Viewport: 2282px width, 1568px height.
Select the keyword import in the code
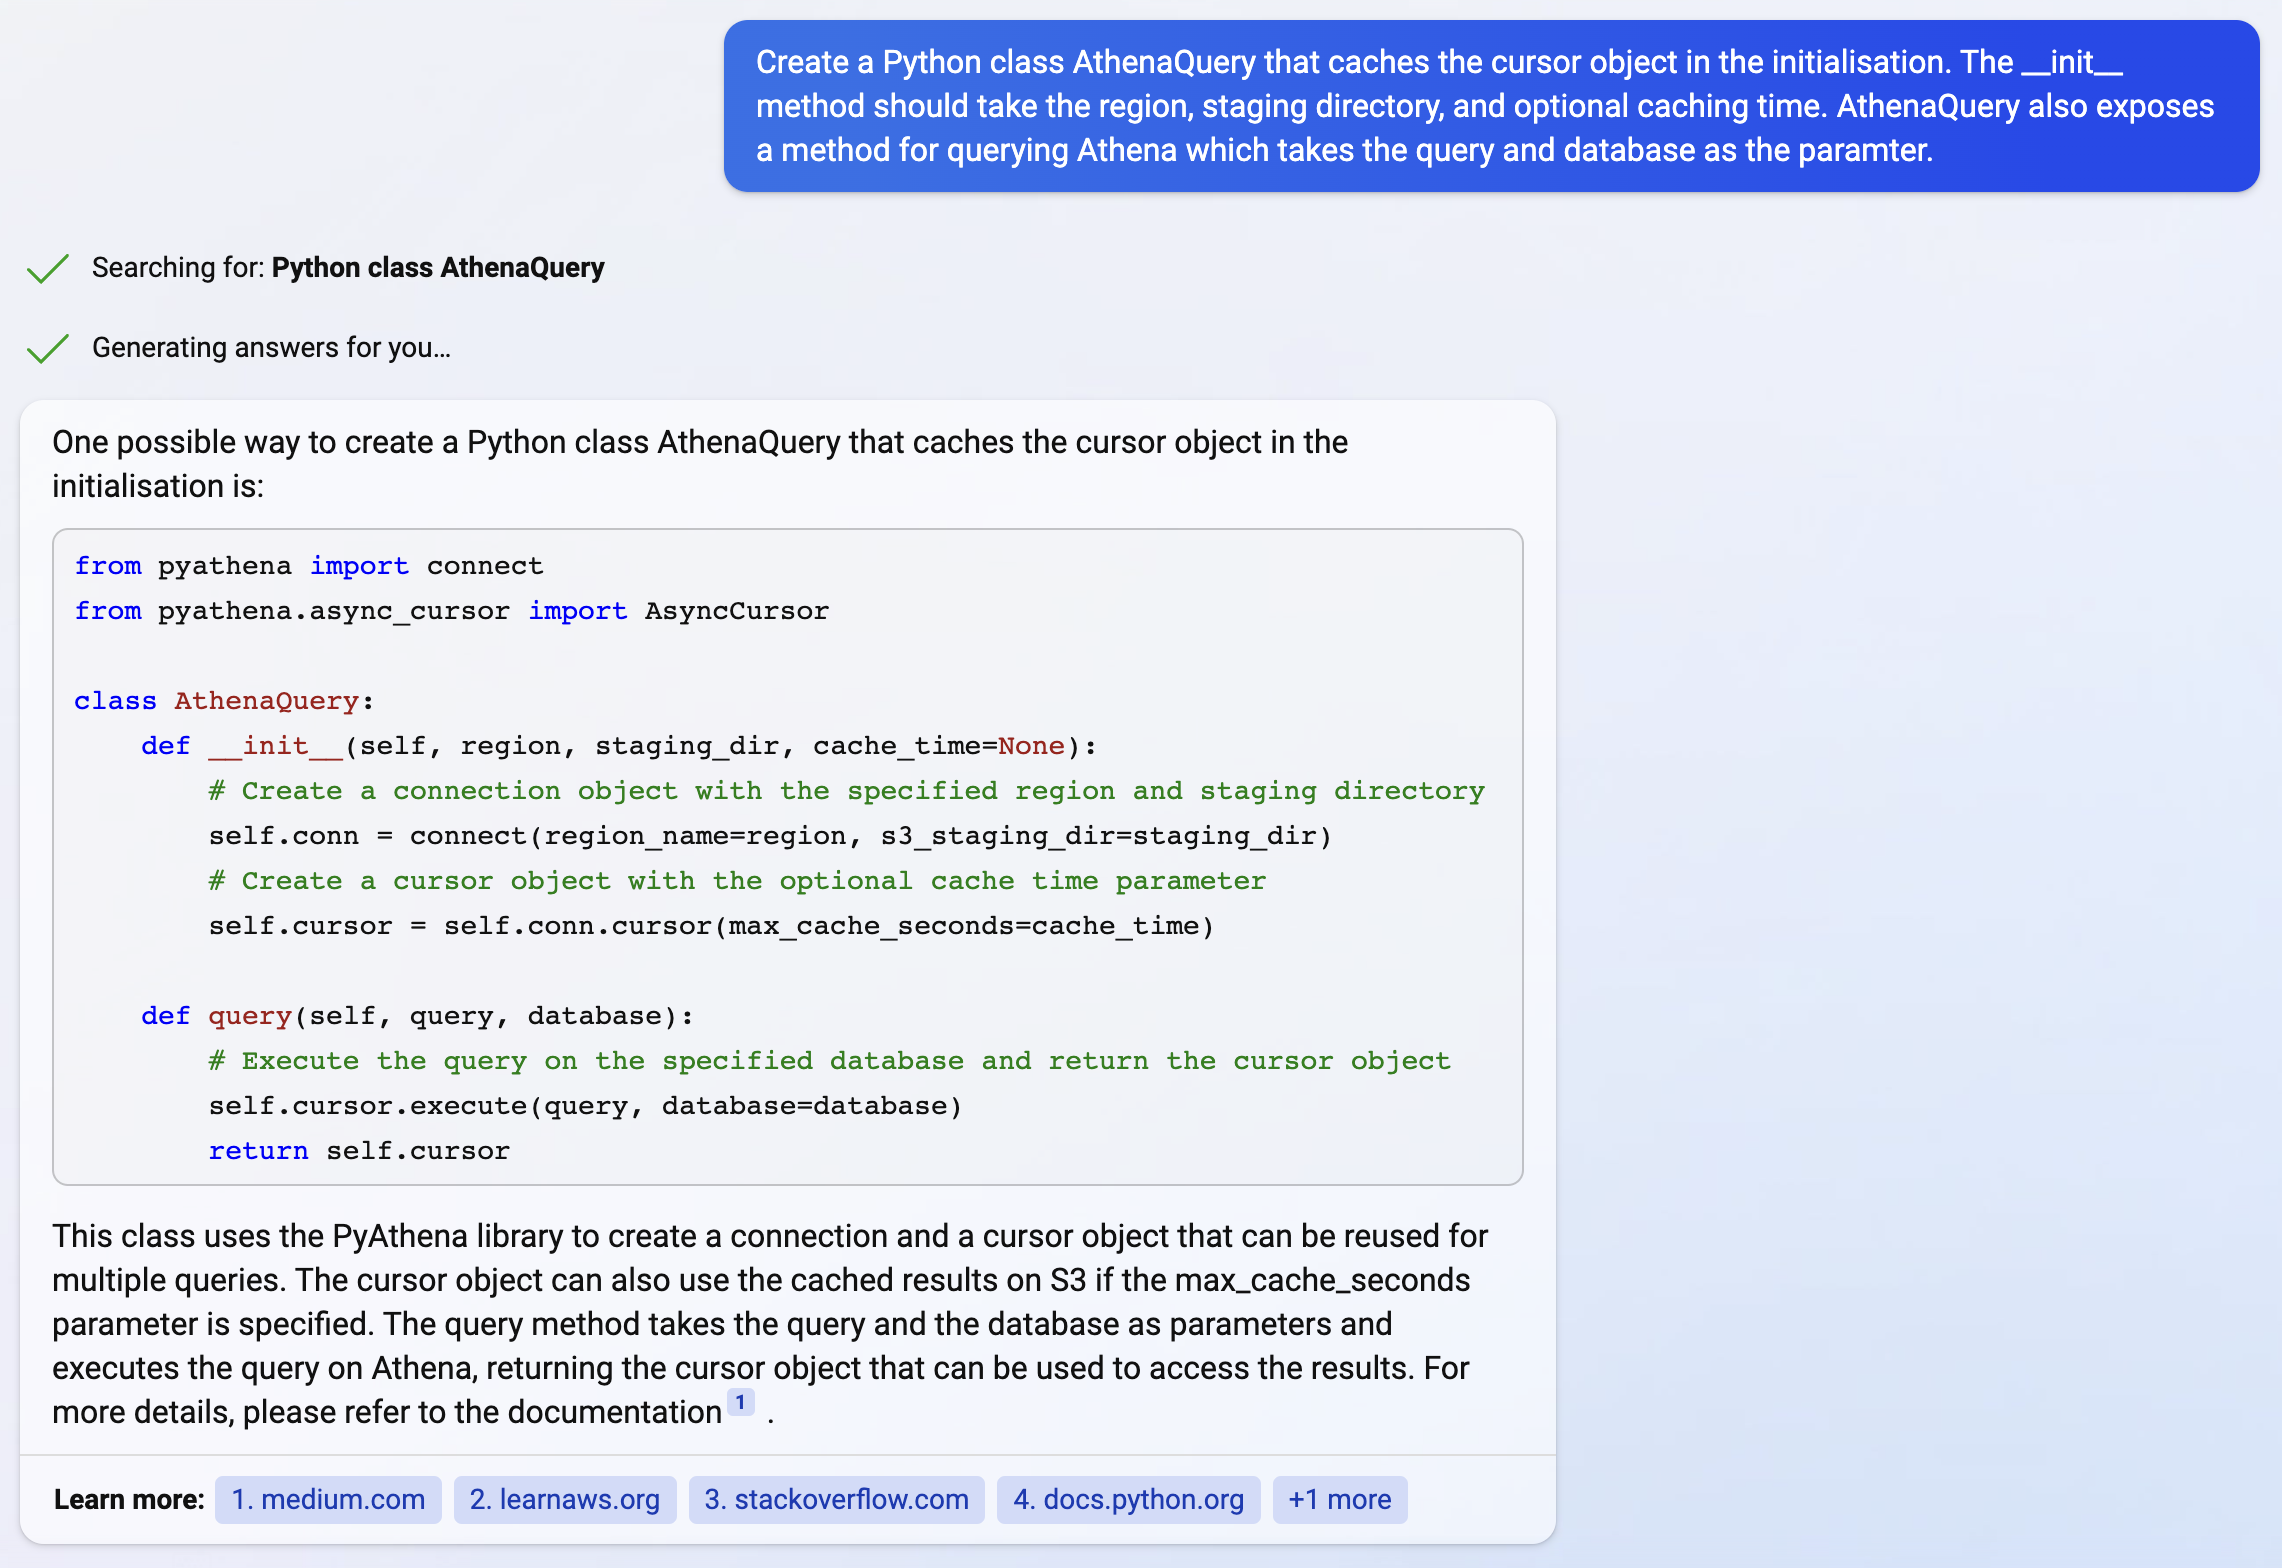[x=359, y=566]
